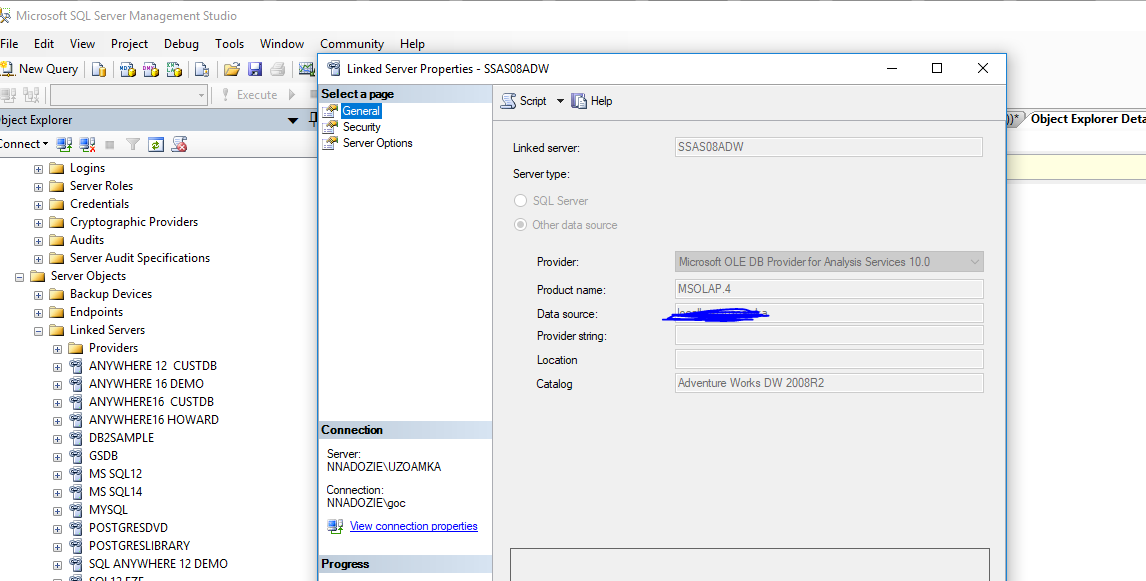Image resolution: width=1146 pixels, height=581 pixels.
Task: Click the Disconnect icon in Object Explorer
Action: [88, 144]
